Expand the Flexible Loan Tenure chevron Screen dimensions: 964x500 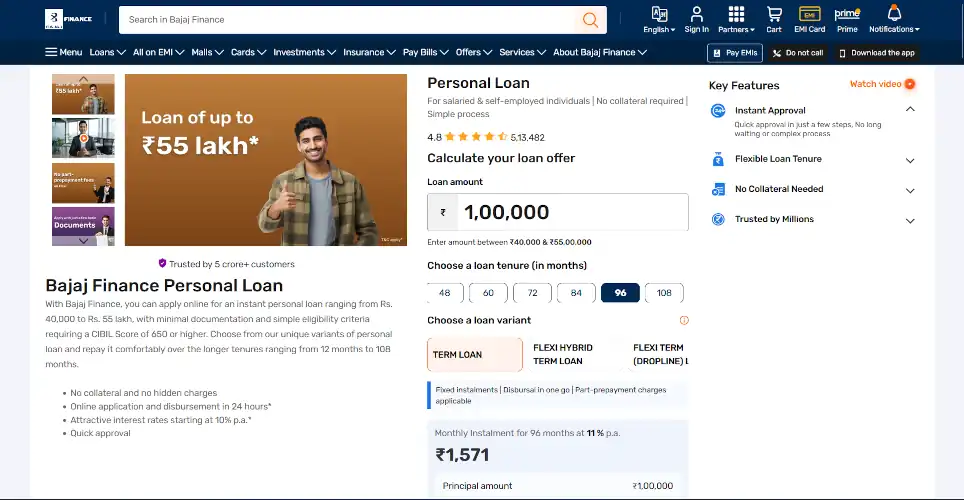point(910,161)
